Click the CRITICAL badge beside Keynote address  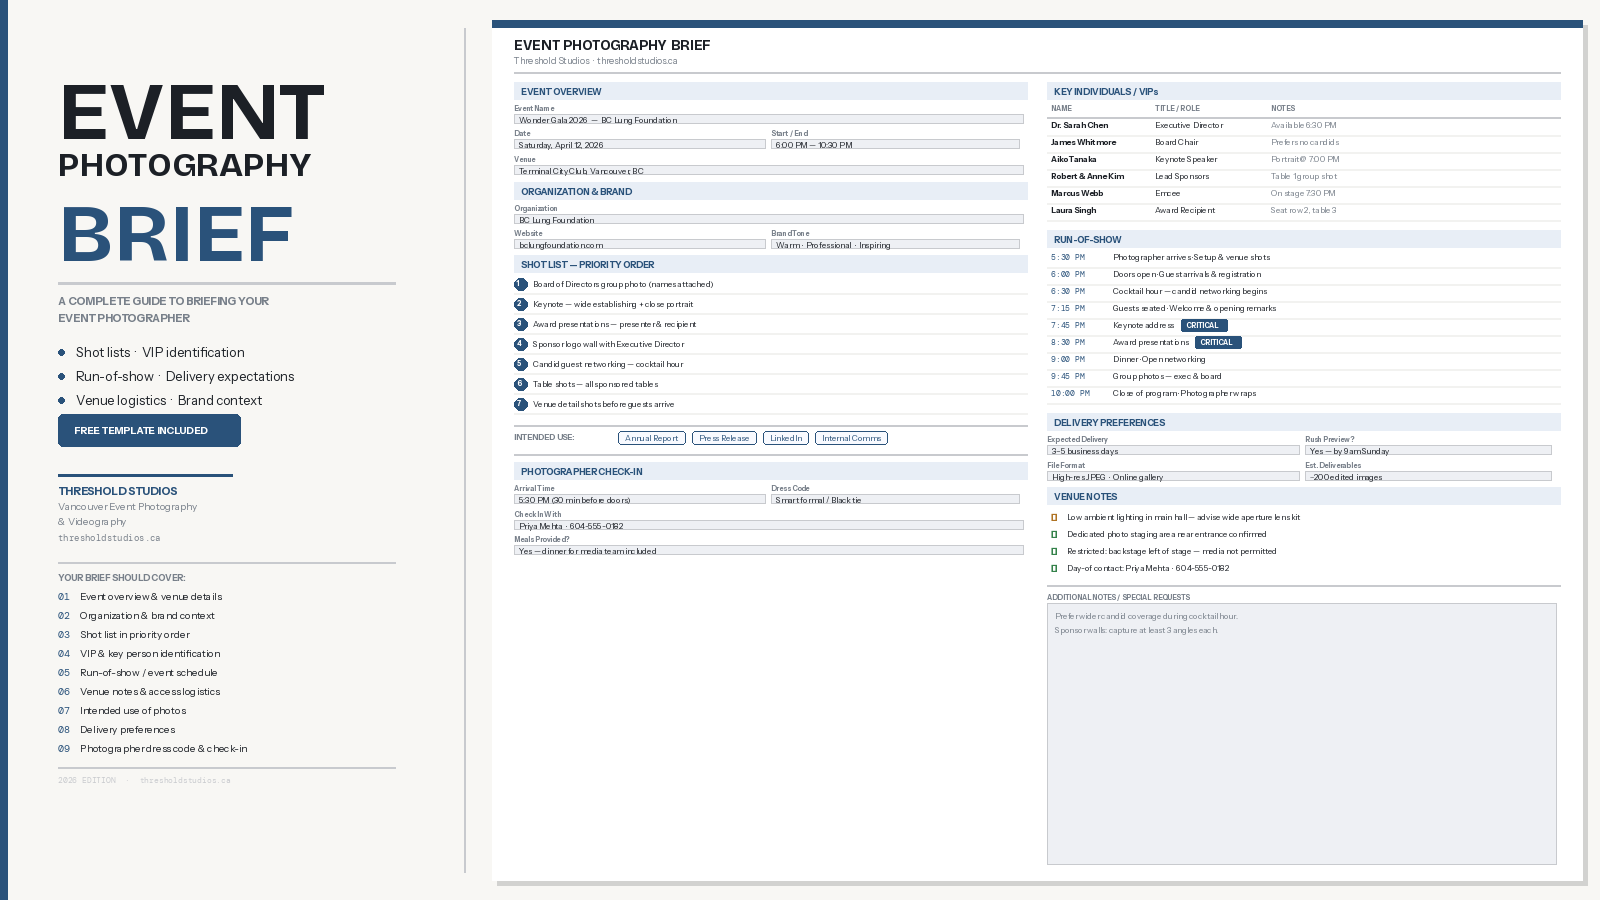1203,326
